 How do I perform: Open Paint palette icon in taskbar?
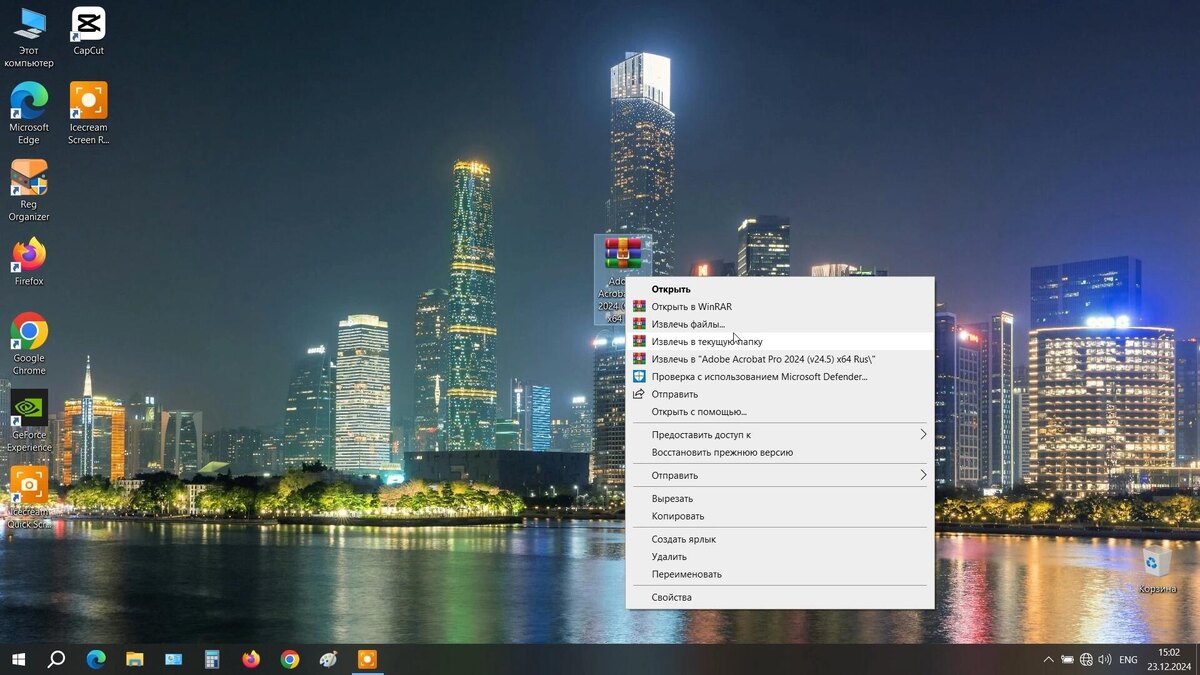pyautogui.click(x=328, y=659)
